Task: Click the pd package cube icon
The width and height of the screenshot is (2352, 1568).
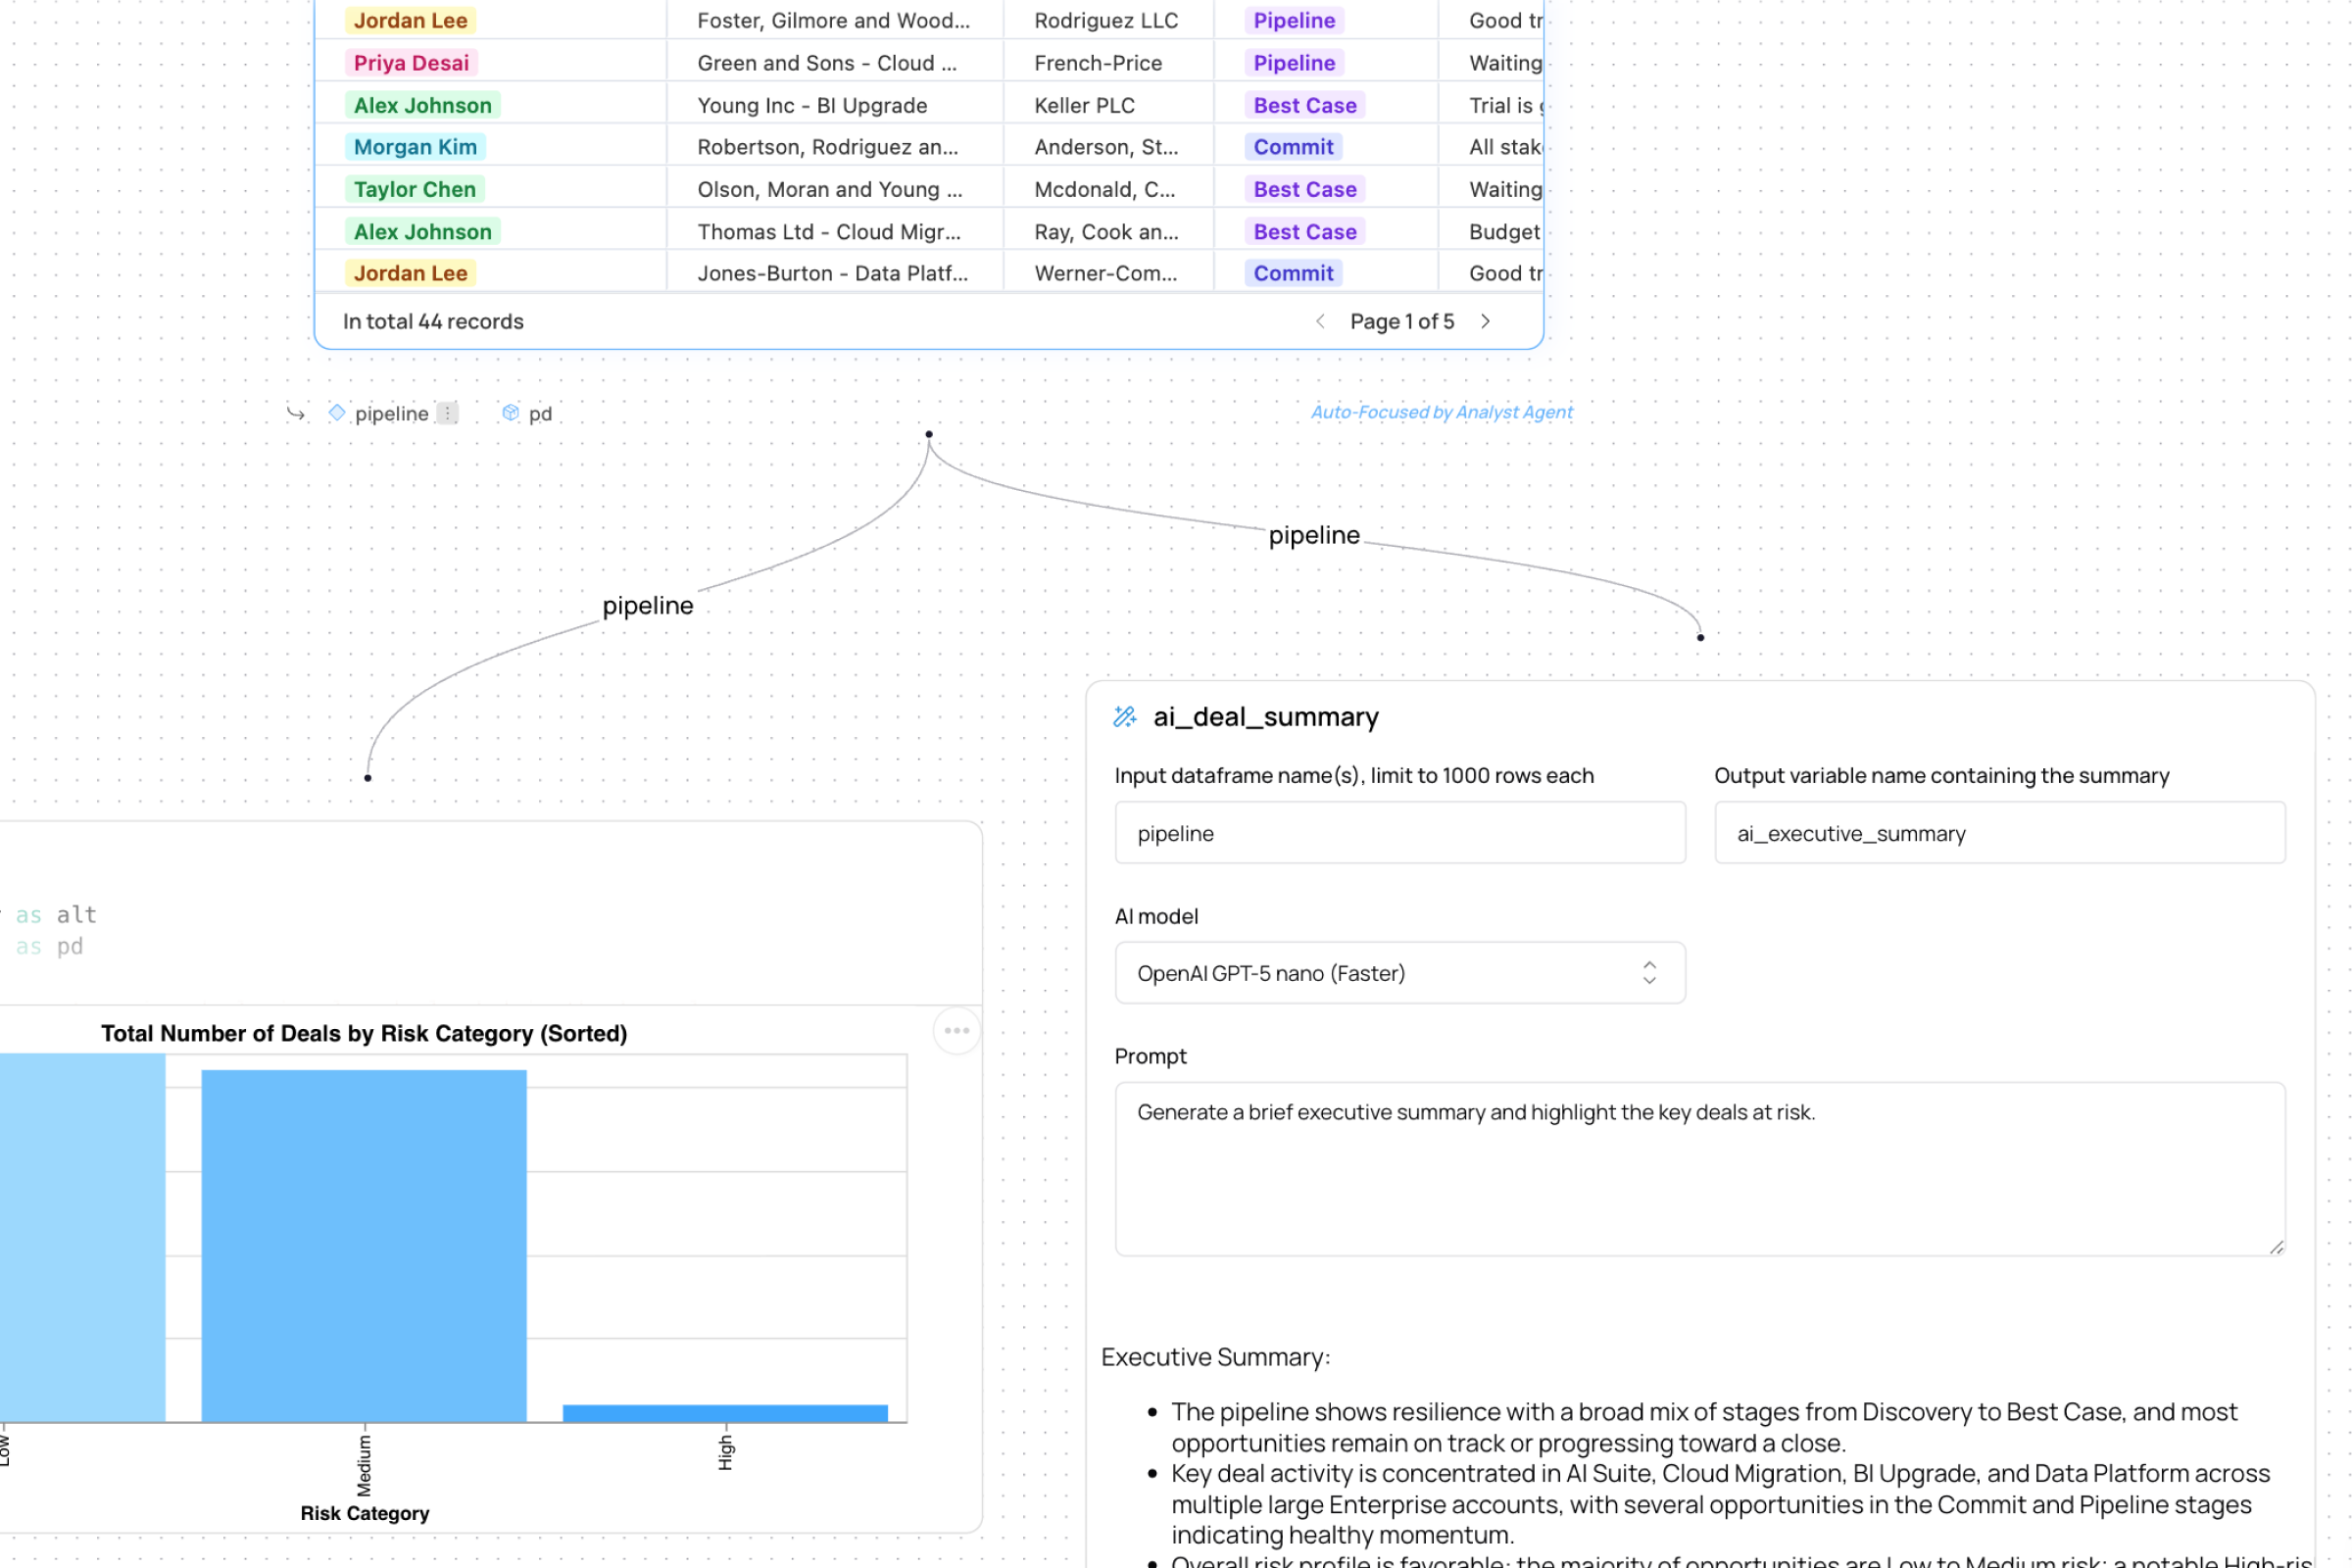Action: tap(510, 413)
